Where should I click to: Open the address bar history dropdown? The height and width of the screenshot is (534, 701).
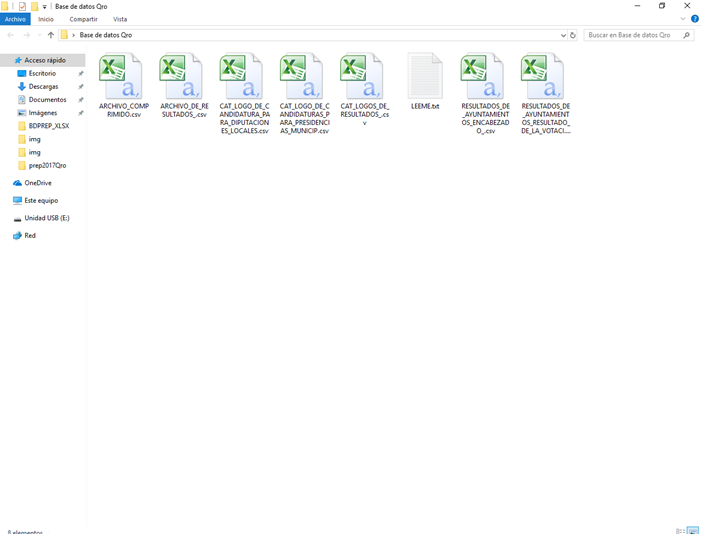564,35
